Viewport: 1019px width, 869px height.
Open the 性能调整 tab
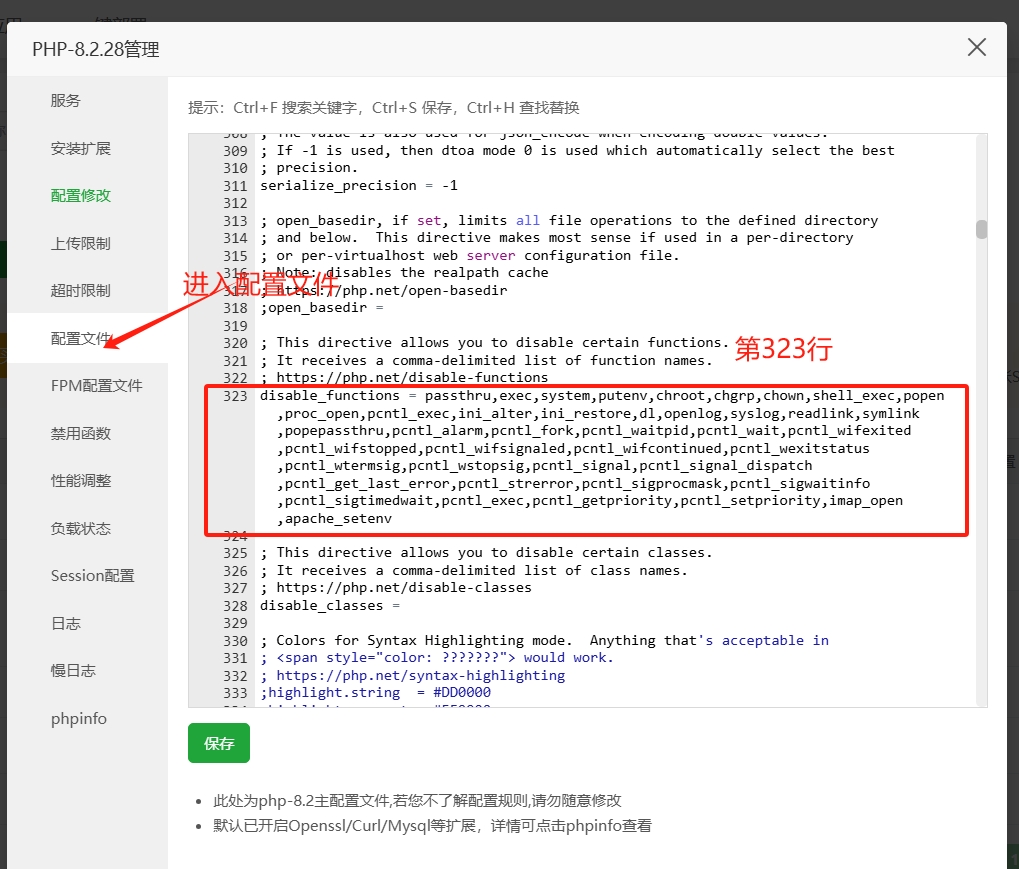tap(81, 481)
